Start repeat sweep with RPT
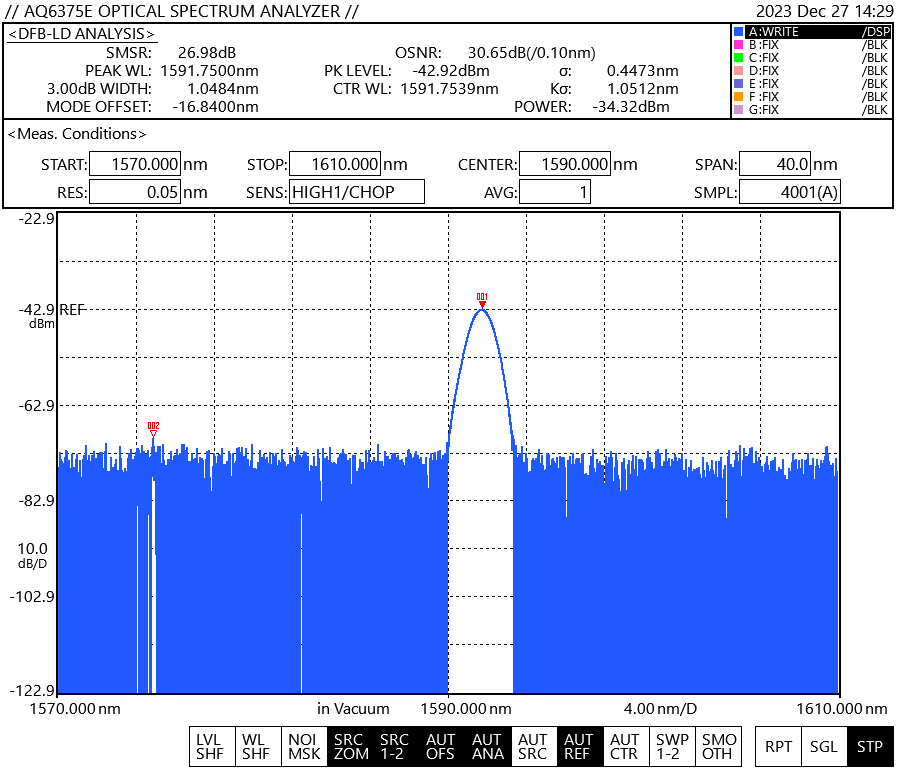This screenshot has width=899, height=768. 779,746
